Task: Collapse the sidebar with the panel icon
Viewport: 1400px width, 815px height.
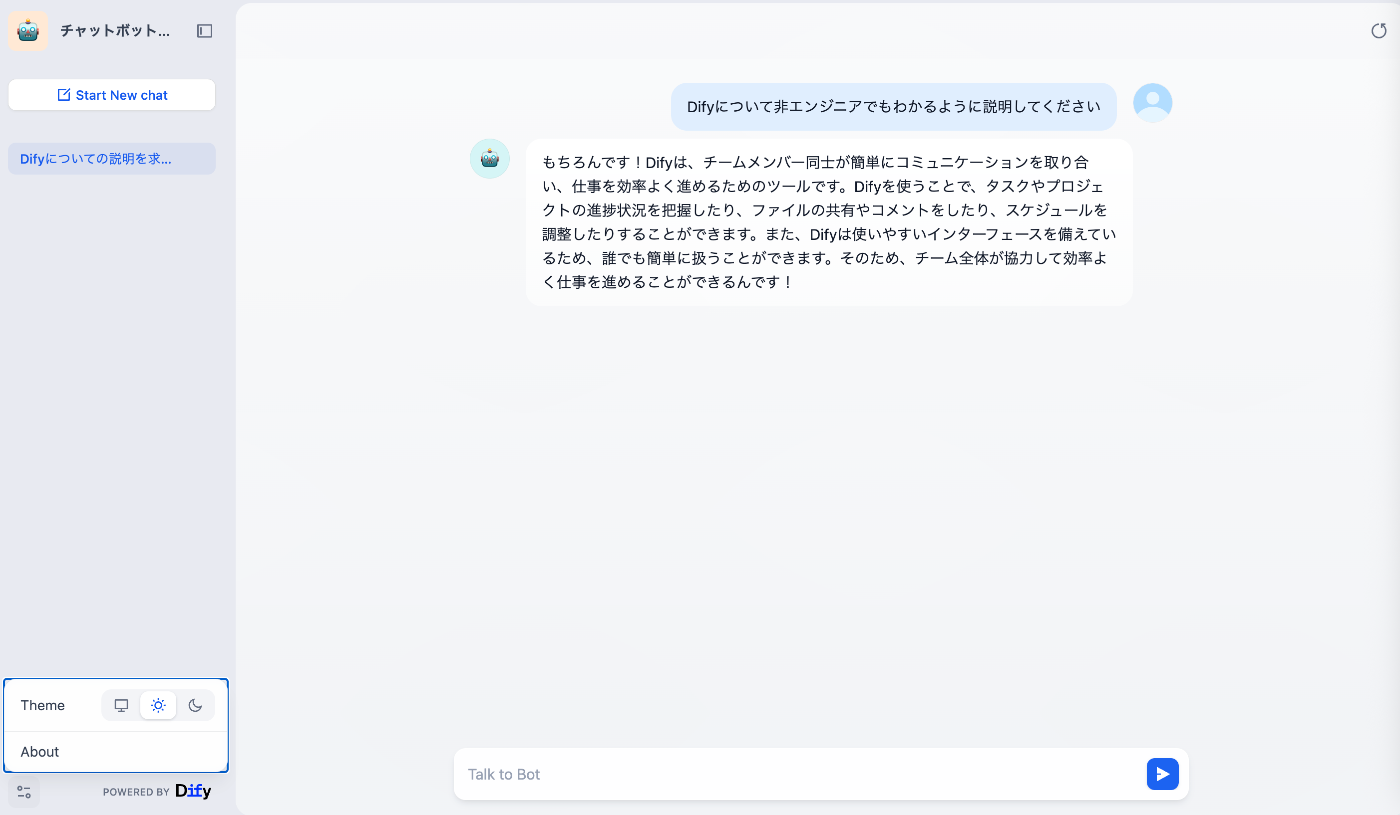Action: pos(205,31)
